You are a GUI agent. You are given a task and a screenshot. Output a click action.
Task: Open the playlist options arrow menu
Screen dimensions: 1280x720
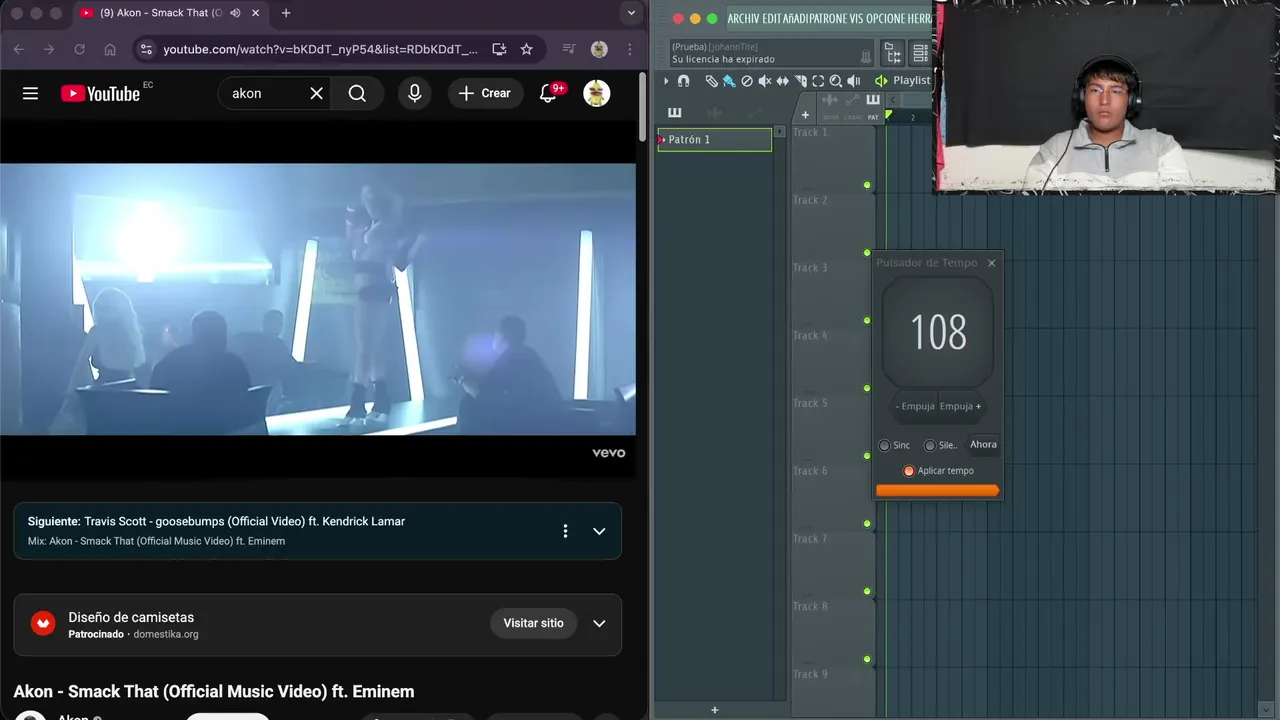click(x=666, y=81)
